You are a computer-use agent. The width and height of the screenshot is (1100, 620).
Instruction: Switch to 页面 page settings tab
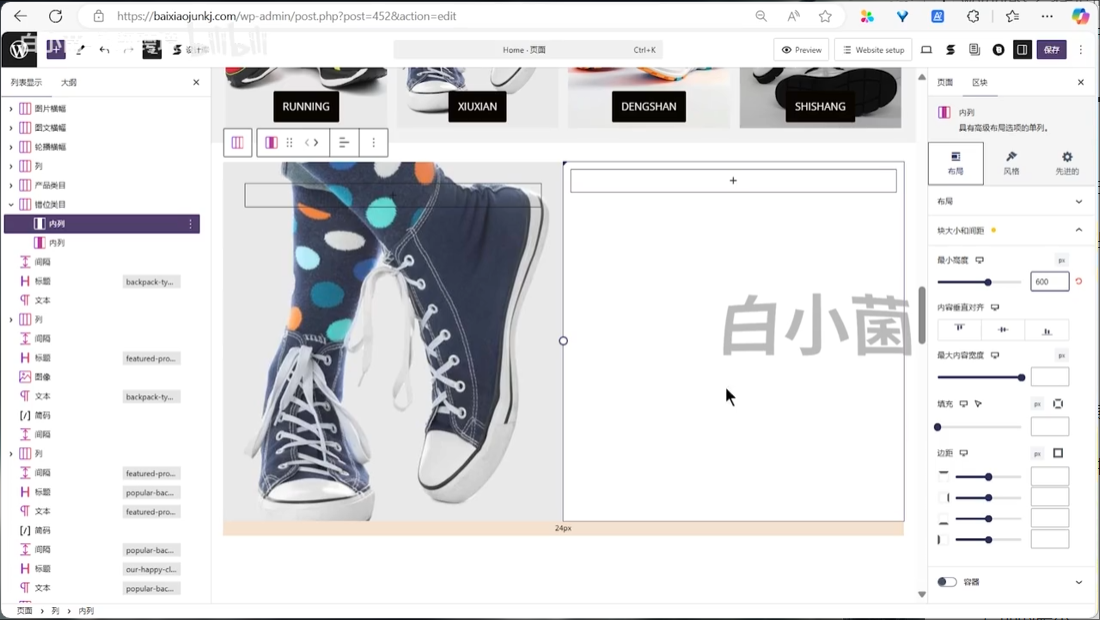[945, 82]
